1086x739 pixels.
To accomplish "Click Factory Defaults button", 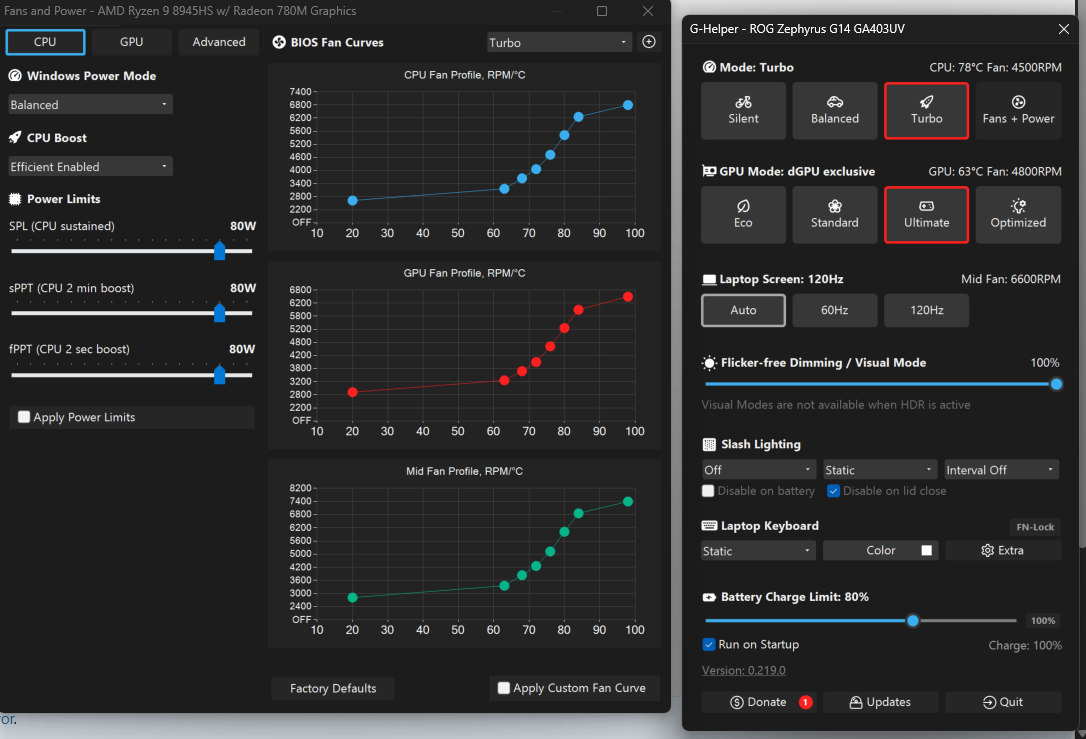I will [333, 688].
